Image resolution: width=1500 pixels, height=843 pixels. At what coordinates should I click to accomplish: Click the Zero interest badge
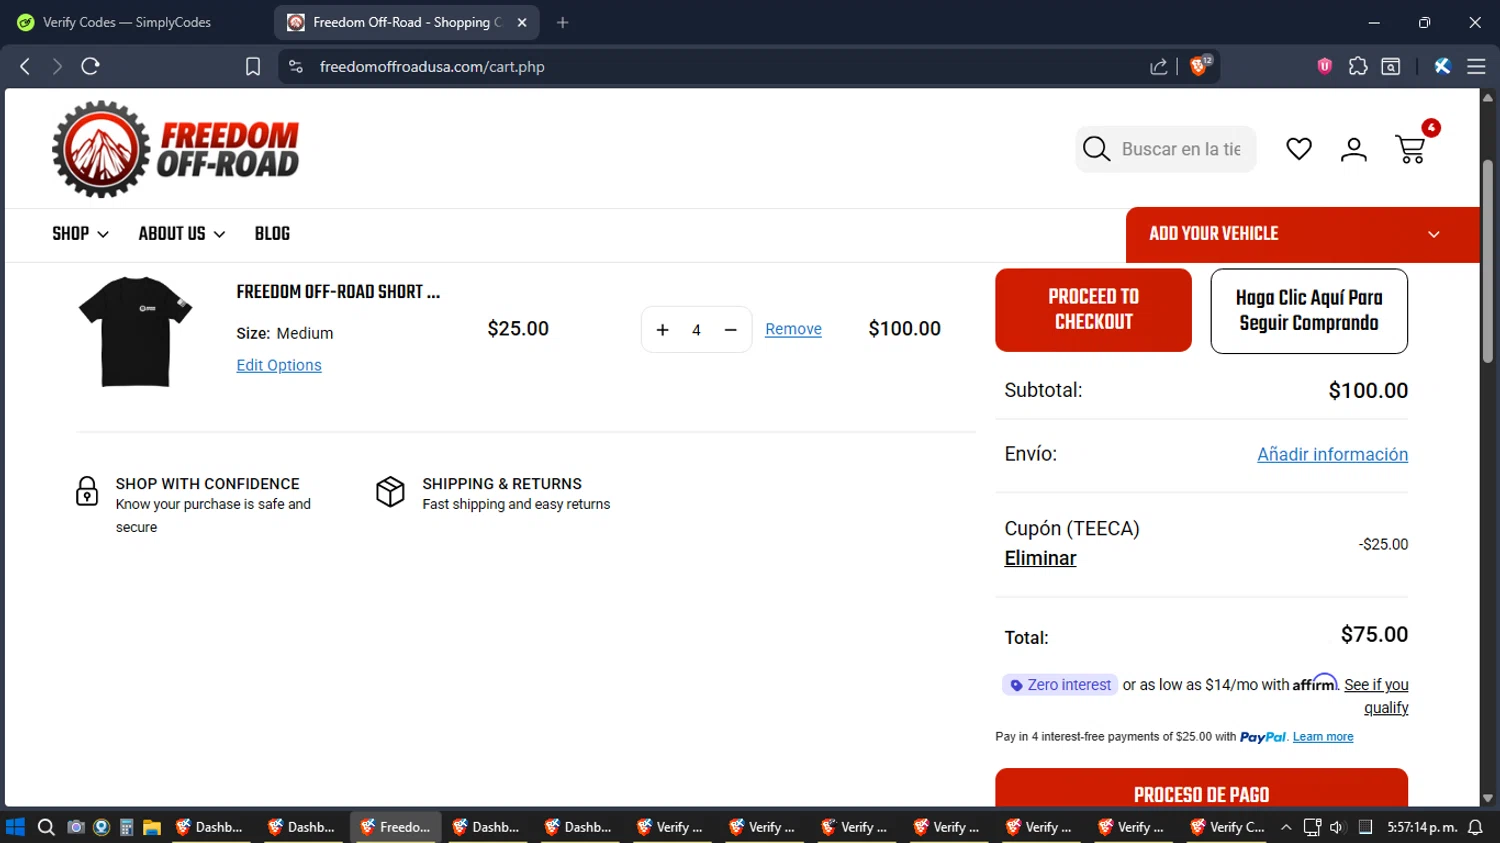click(1060, 685)
